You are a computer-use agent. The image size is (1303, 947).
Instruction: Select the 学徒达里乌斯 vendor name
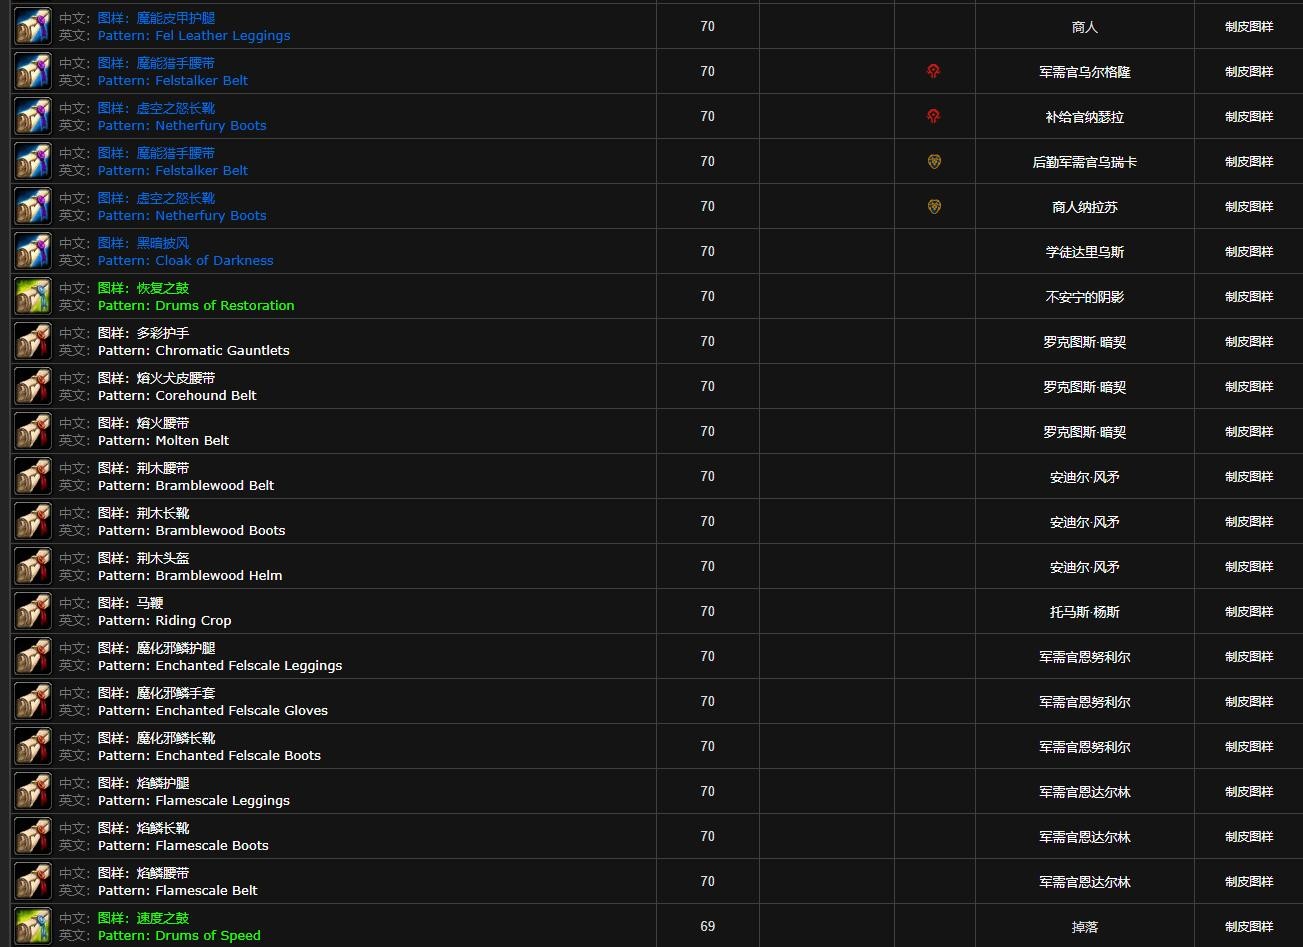[1084, 252]
